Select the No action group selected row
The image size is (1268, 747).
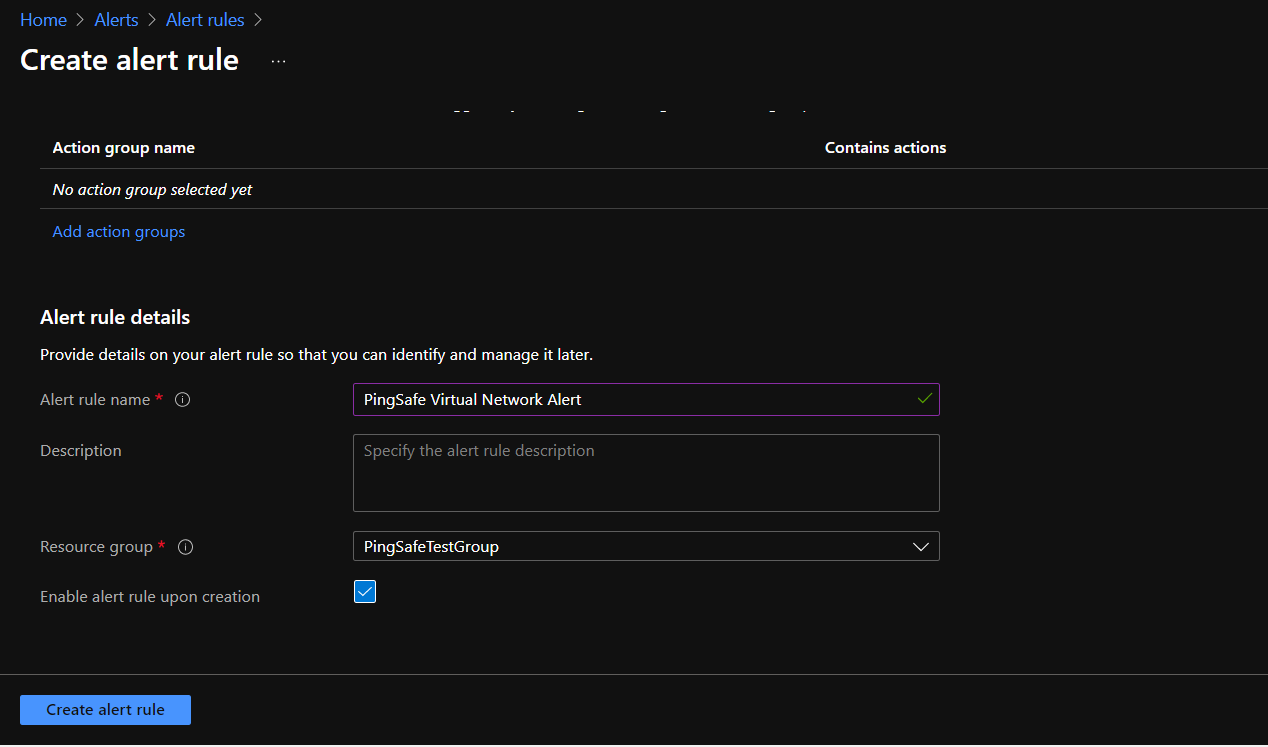[153, 190]
